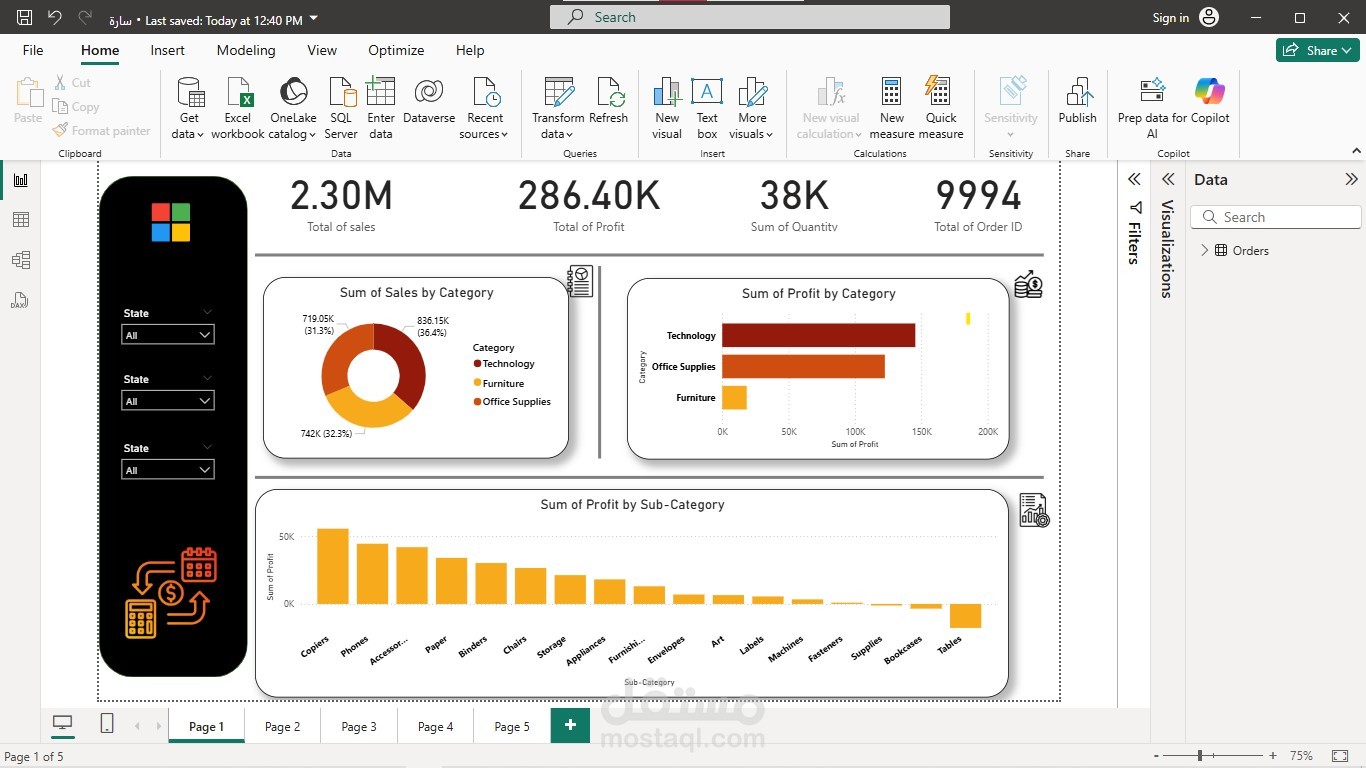Expand the Filters pane
This screenshot has height=768, width=1366.
(1134, 180)
